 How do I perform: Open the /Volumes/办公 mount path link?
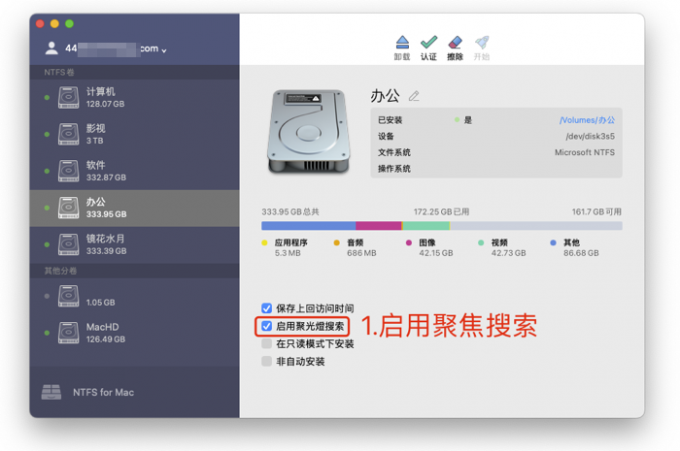(587, 120)
